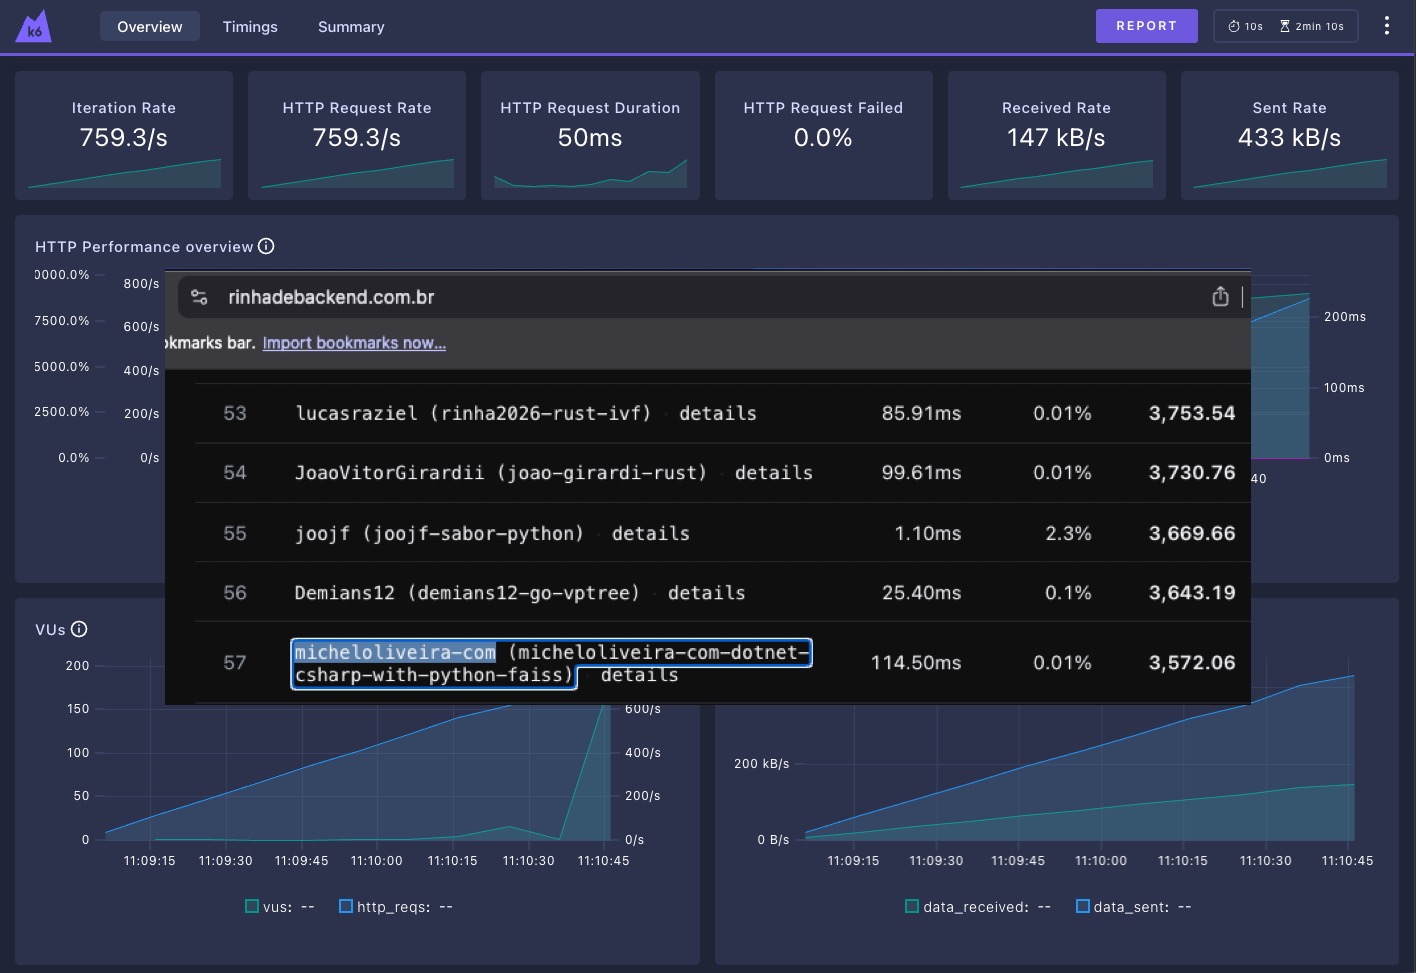Open details for joojf-sabor-python entry

click(x=651, y=533)
